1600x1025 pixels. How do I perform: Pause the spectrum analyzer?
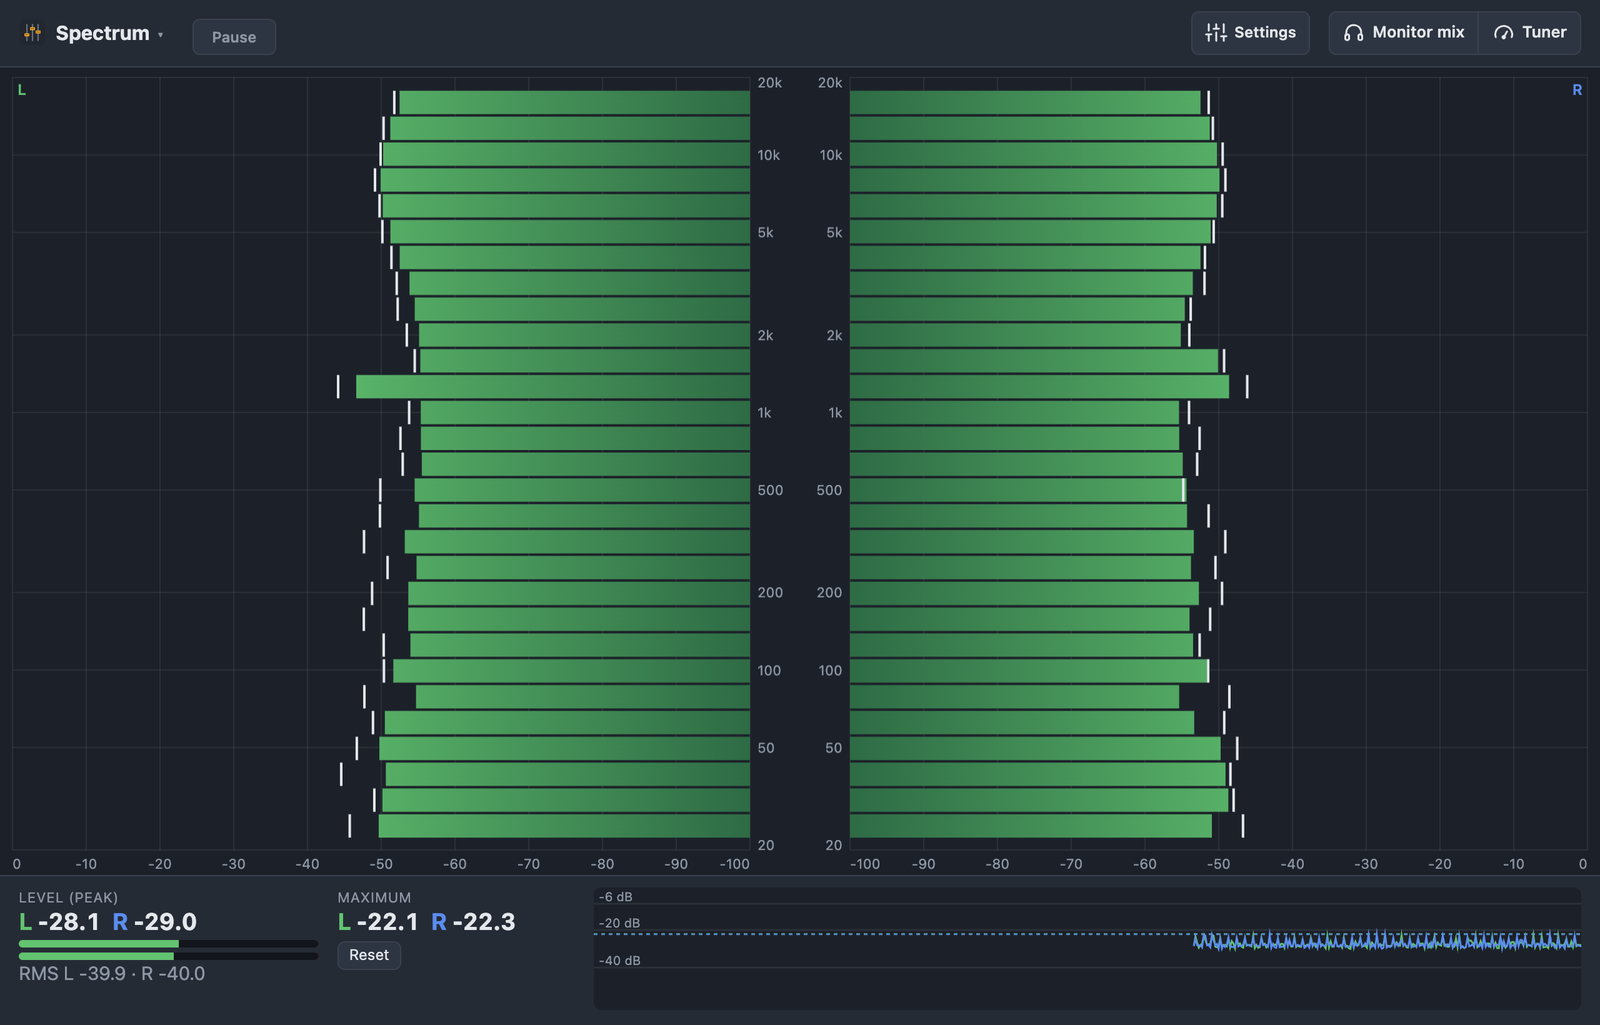[234, 37]
